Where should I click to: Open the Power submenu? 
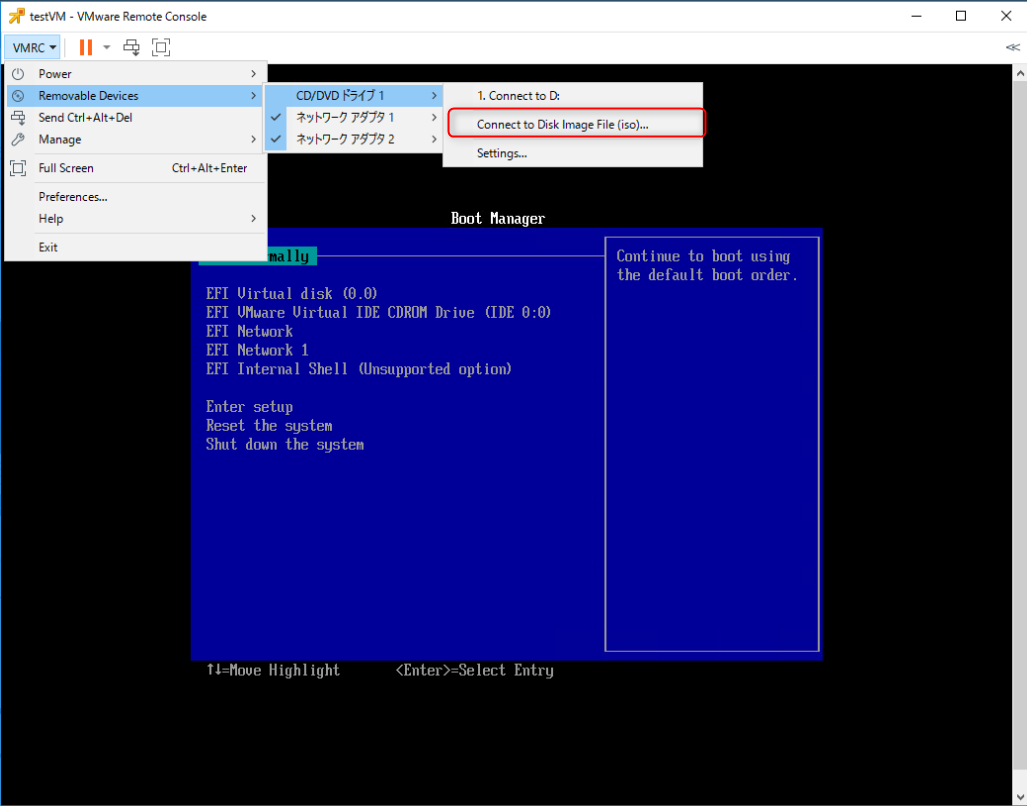tap(136, 74)
